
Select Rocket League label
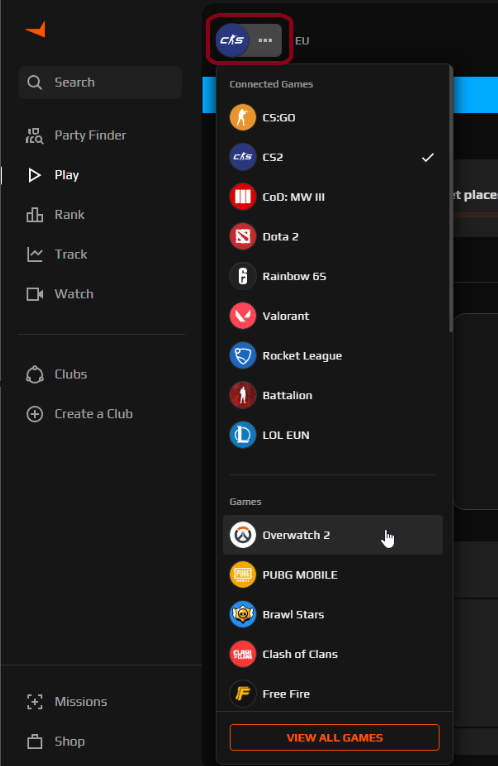(x=302, y=356)
